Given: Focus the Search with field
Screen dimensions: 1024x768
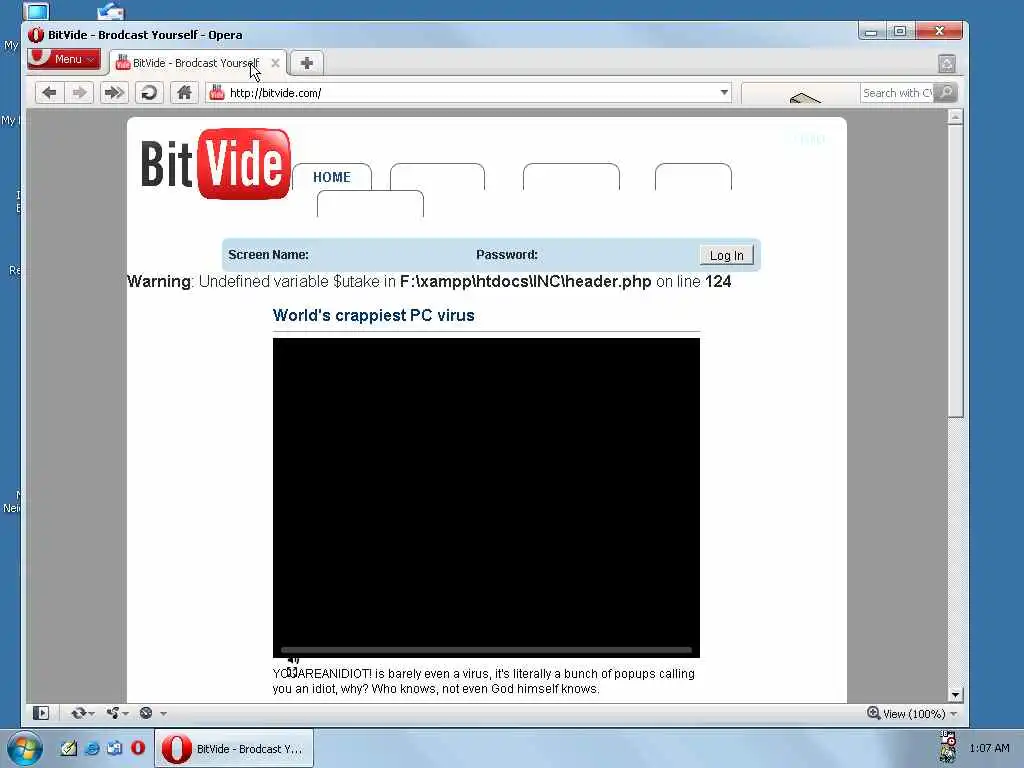Looking at the screenshot, I should coord(897,93).
